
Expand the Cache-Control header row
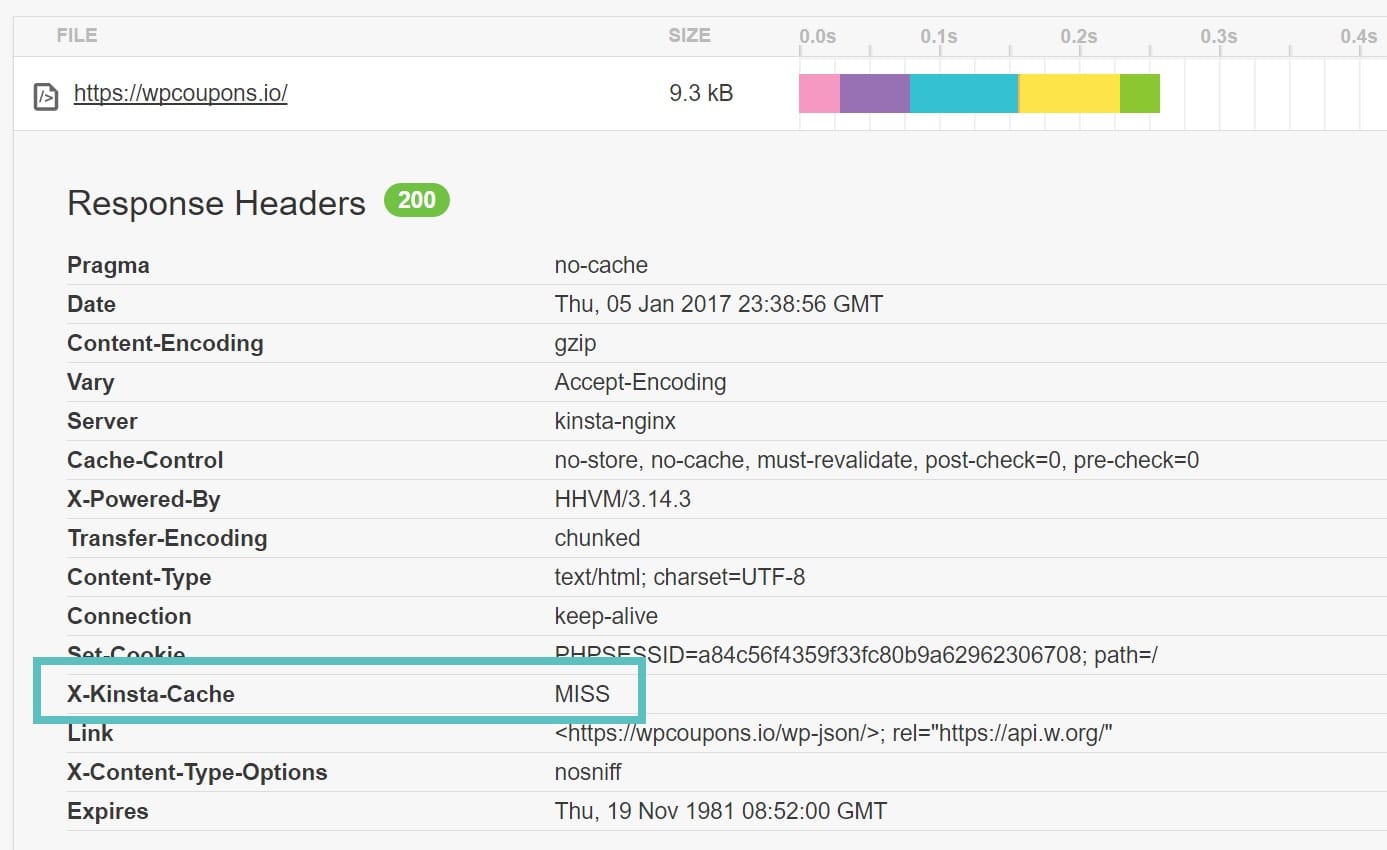point(144,460)
